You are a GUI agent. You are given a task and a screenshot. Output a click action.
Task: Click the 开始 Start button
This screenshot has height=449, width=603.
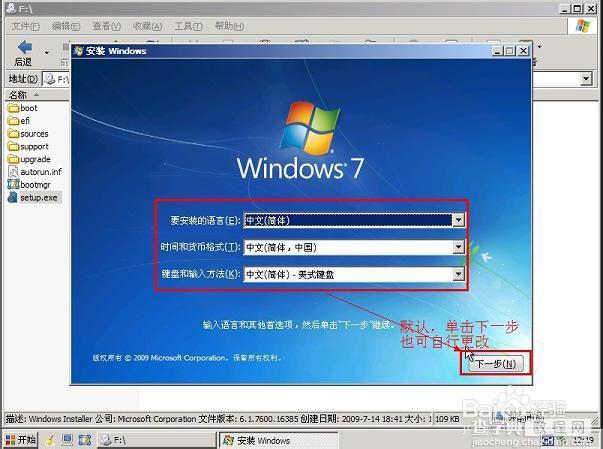pyautogui.click(x=21, y=440)
